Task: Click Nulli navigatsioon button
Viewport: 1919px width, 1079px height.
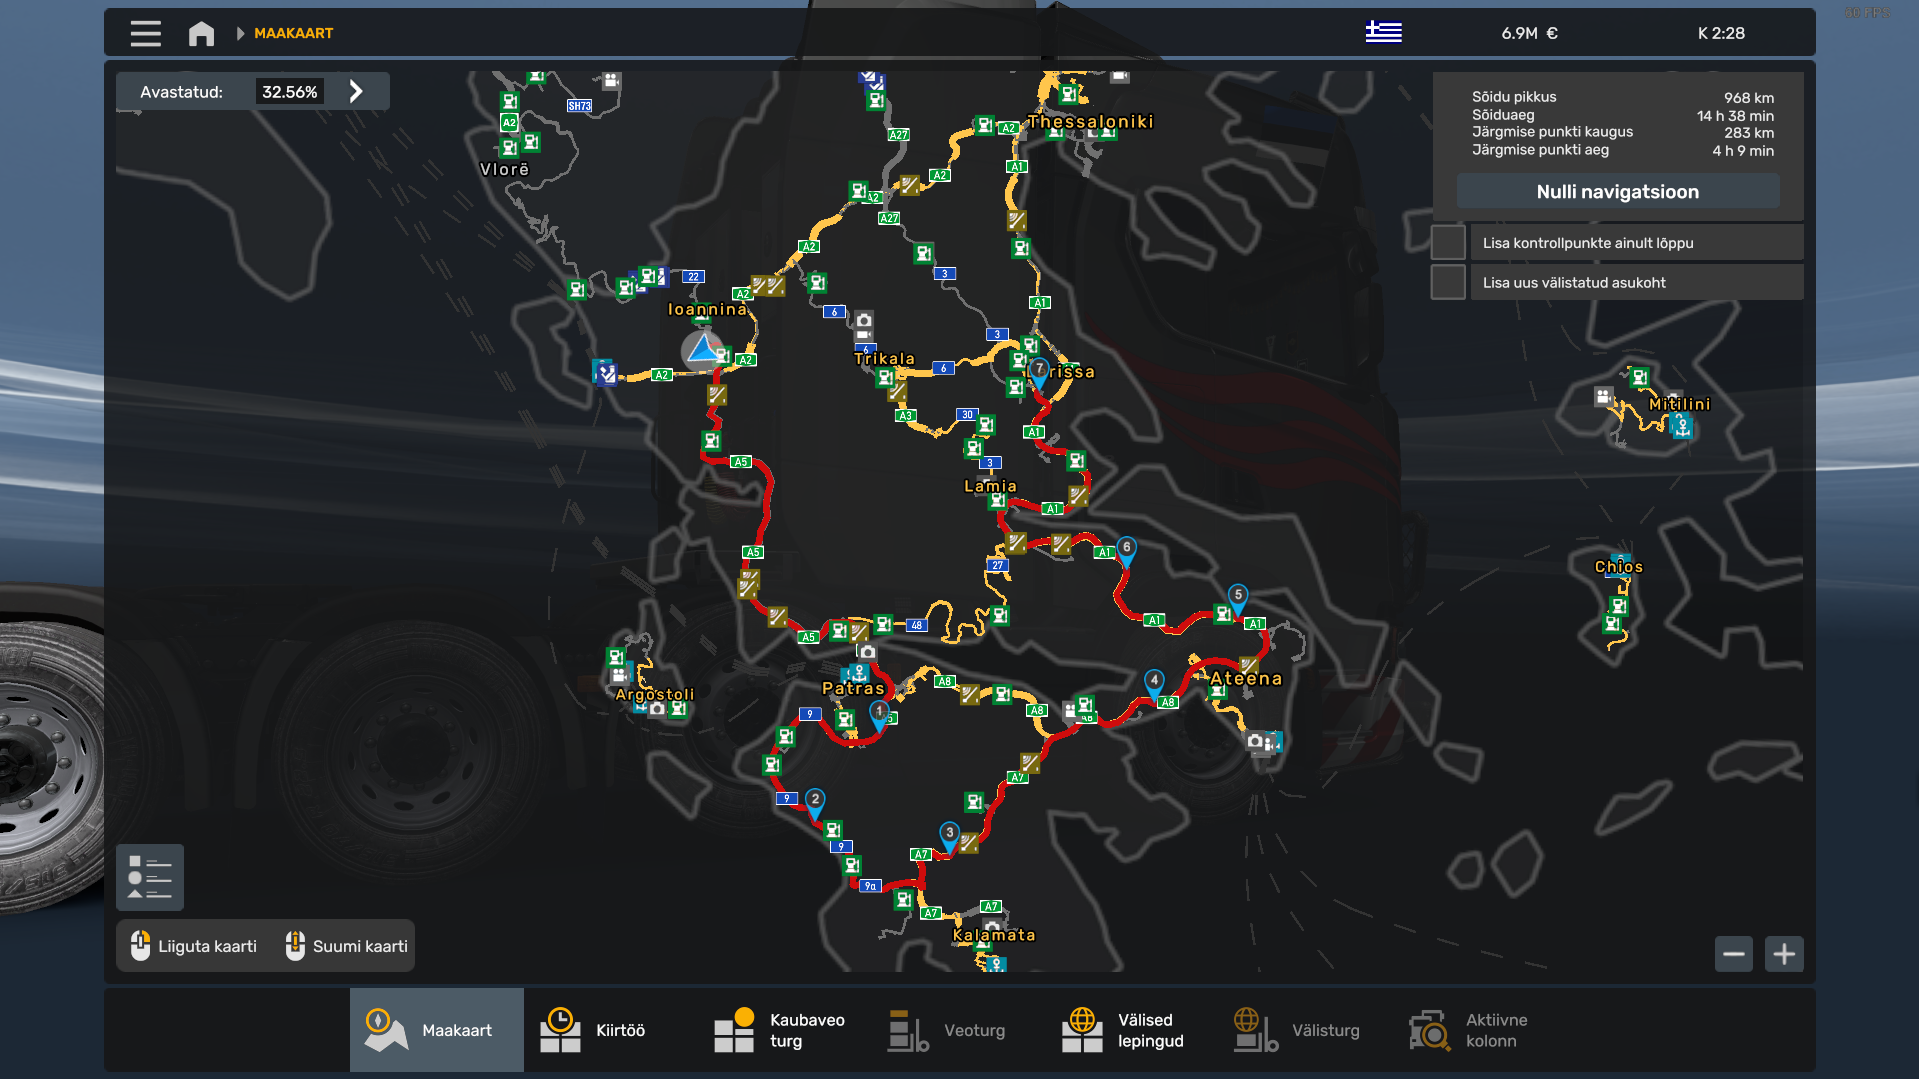Action: click(x=1617, y=191)
